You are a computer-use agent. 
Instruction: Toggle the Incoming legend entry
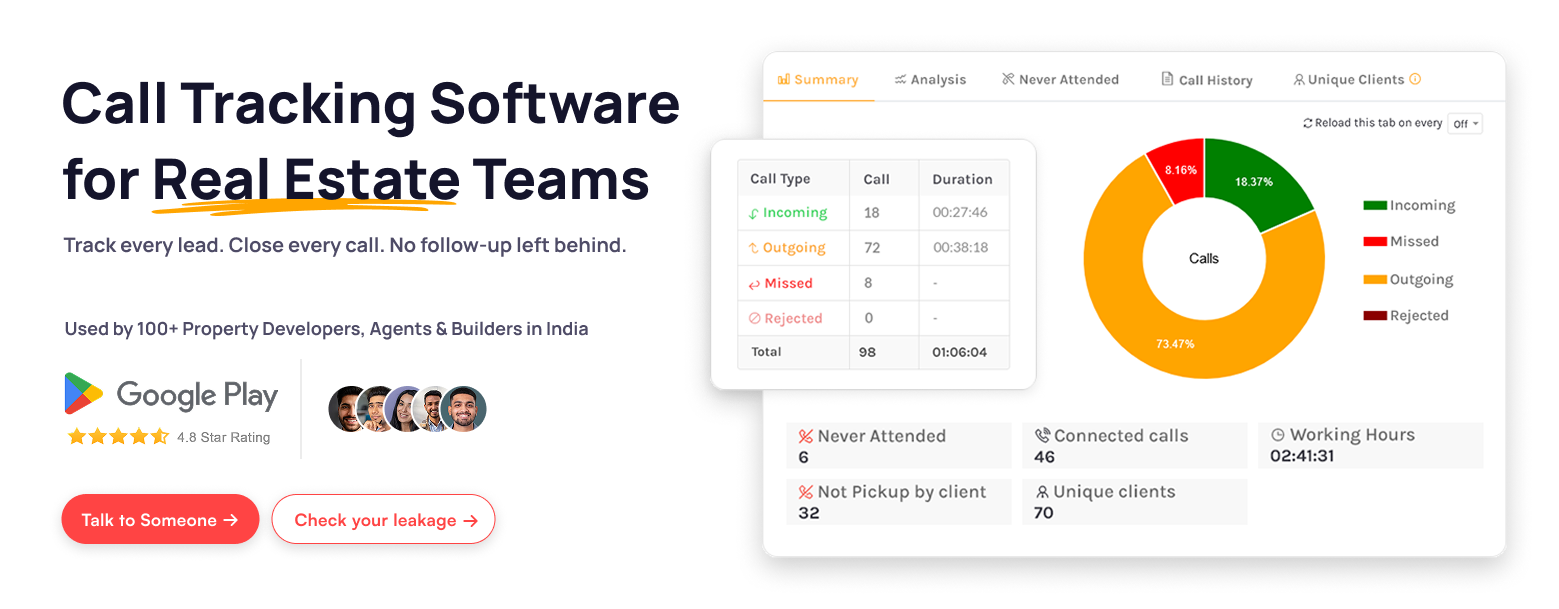(x=1409, y=205)
